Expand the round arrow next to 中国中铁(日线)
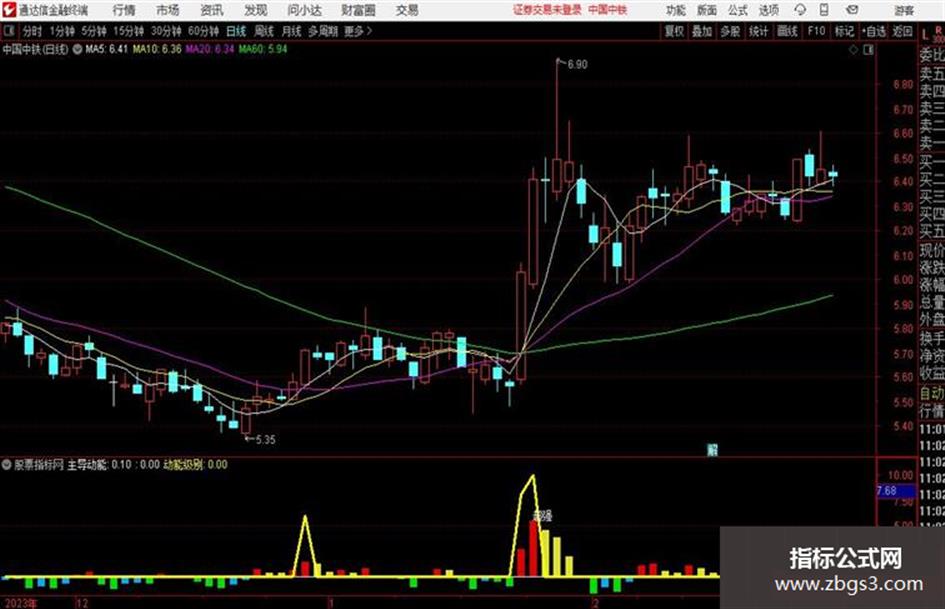 tap(77, 49)
